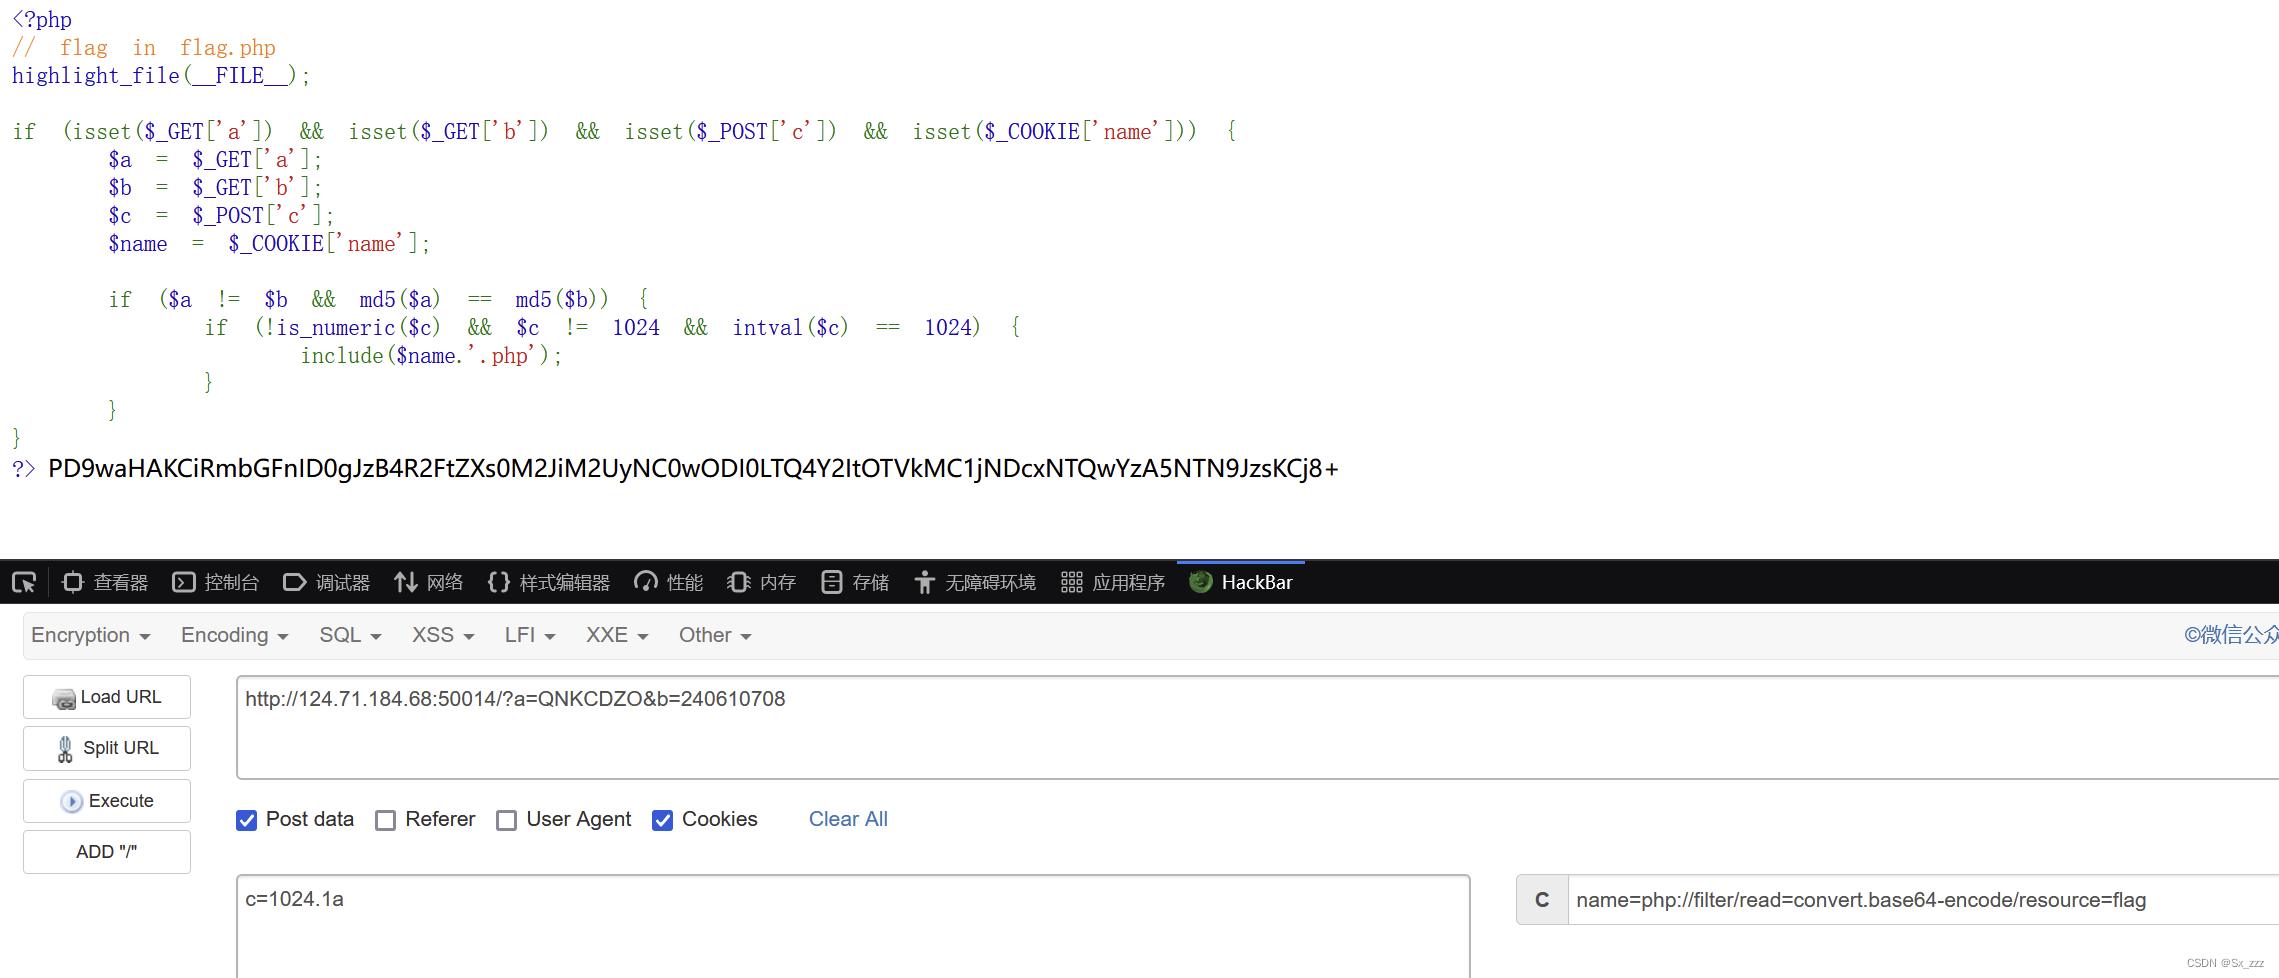Open the Storage (存储) tab
This screenshot has width=2279, height=978.
coord(855,582)
